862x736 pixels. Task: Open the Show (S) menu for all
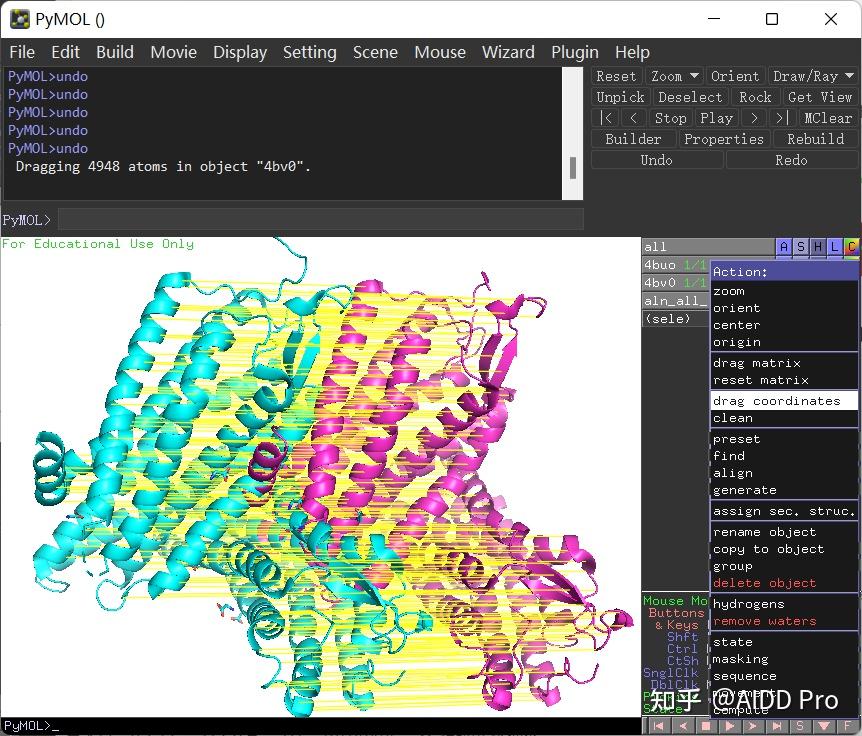801,247
